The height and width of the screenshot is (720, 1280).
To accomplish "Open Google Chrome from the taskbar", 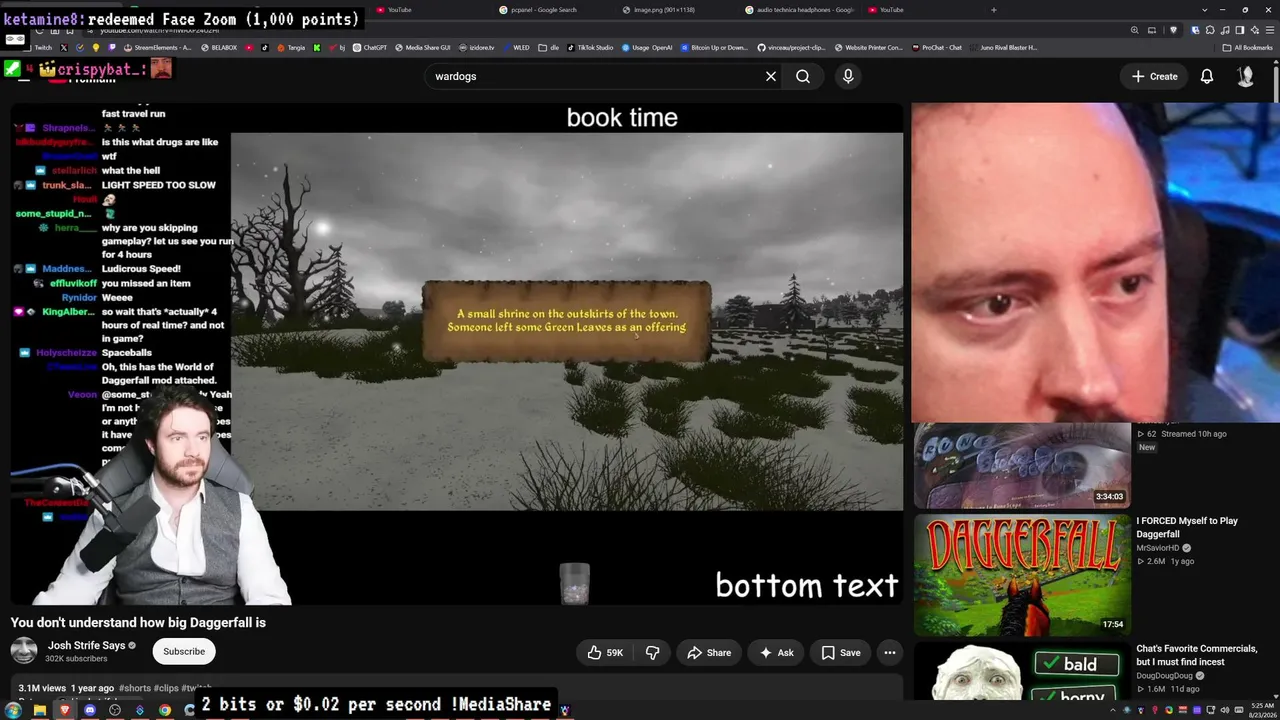I will (164, 710).
